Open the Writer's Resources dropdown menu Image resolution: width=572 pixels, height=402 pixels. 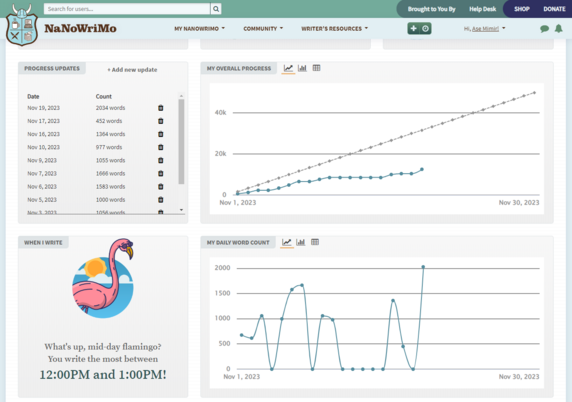[335, 28]
